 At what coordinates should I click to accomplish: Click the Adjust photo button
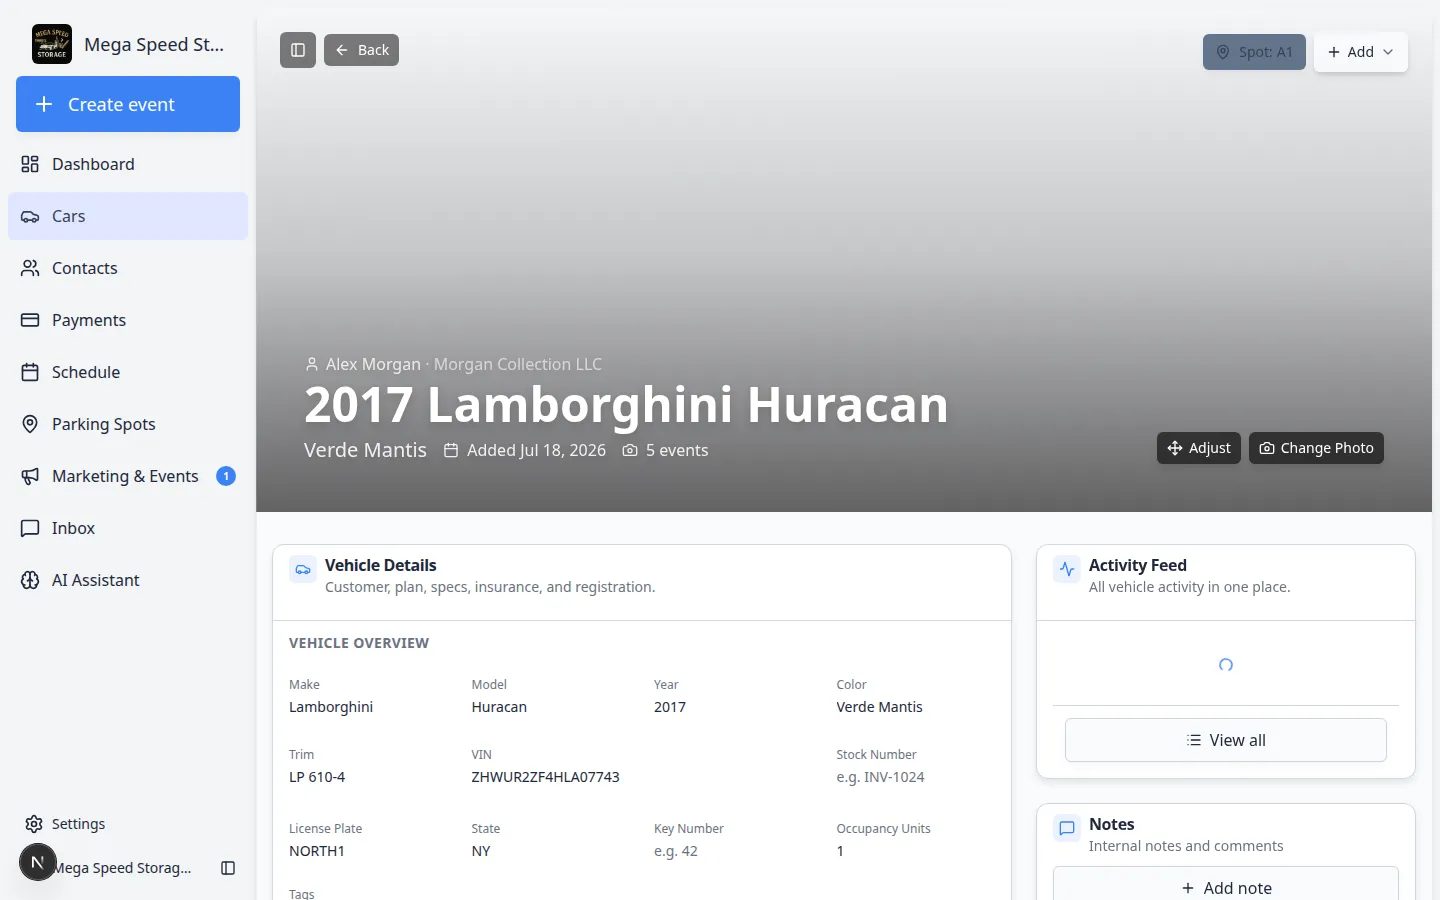coord(1199,448)
